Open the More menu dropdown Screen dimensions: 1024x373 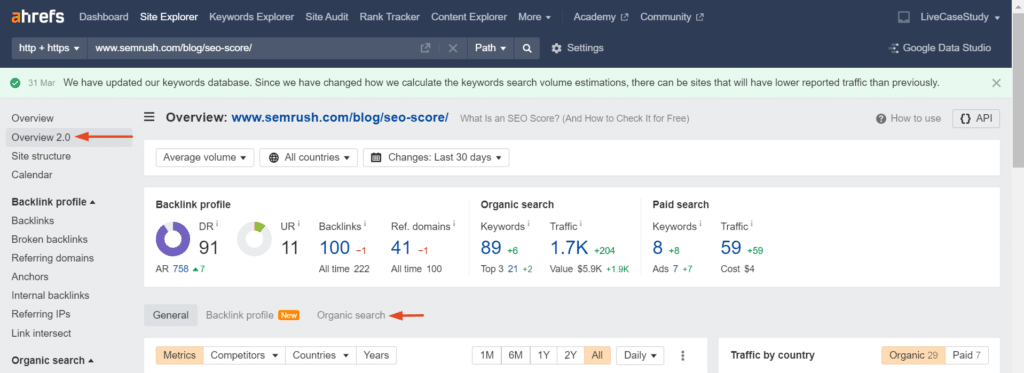tap(534, 17)
